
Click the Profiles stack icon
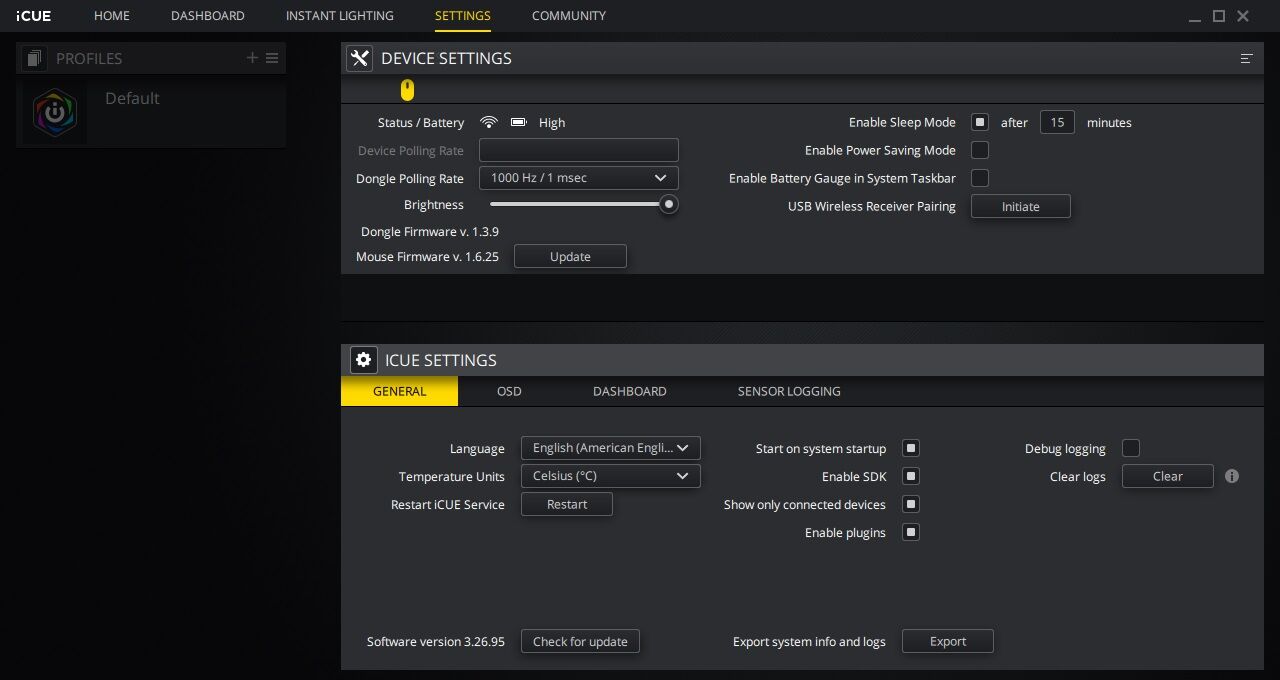point(34,58)
